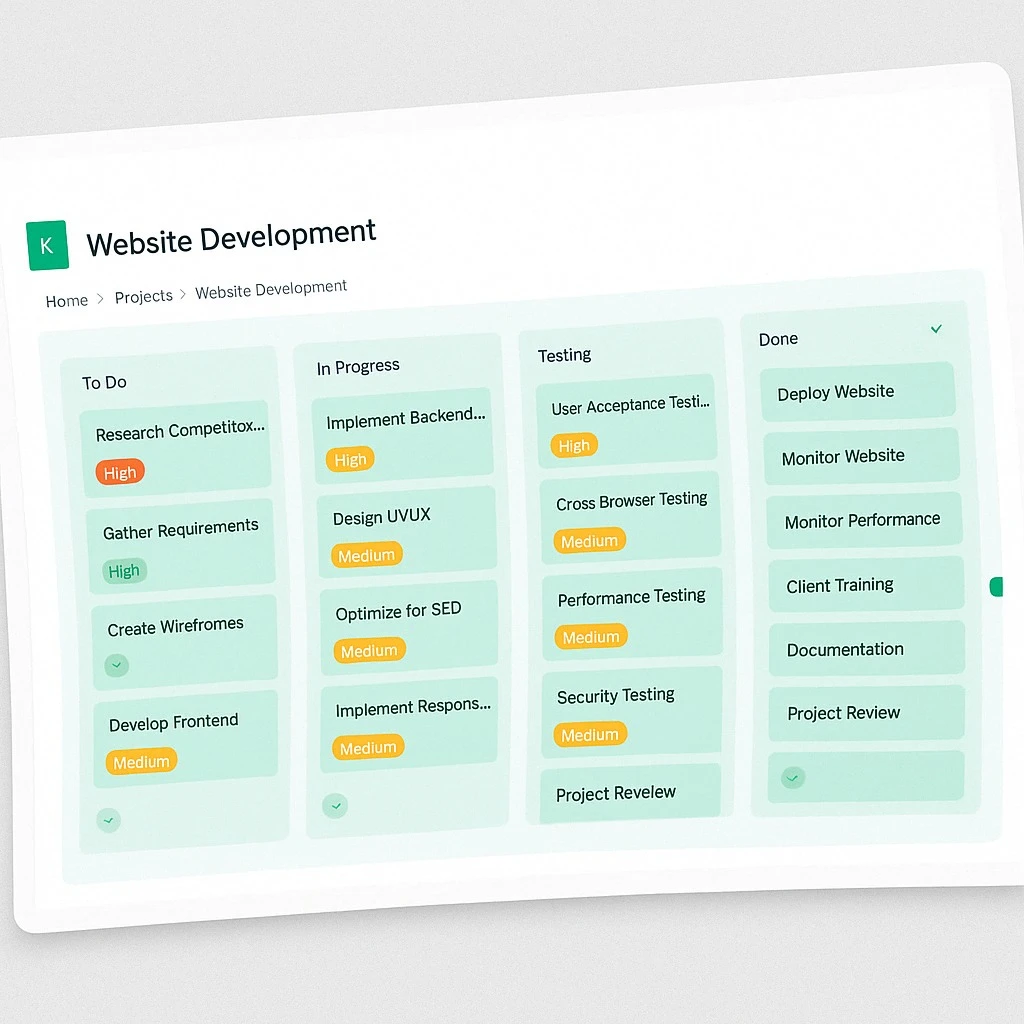
Task: Select the Testing column header
Action: coord(564,355)
